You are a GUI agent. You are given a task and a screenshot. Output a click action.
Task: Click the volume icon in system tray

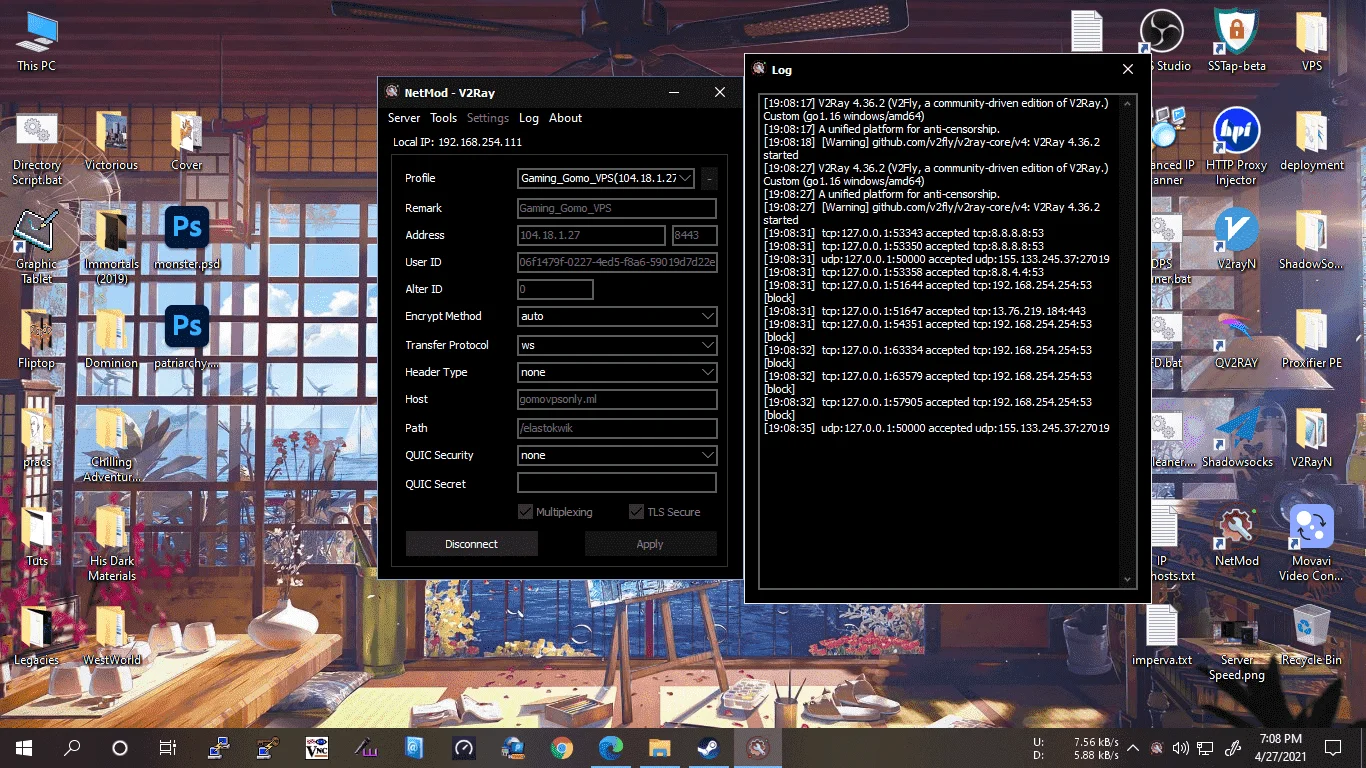1181,747
